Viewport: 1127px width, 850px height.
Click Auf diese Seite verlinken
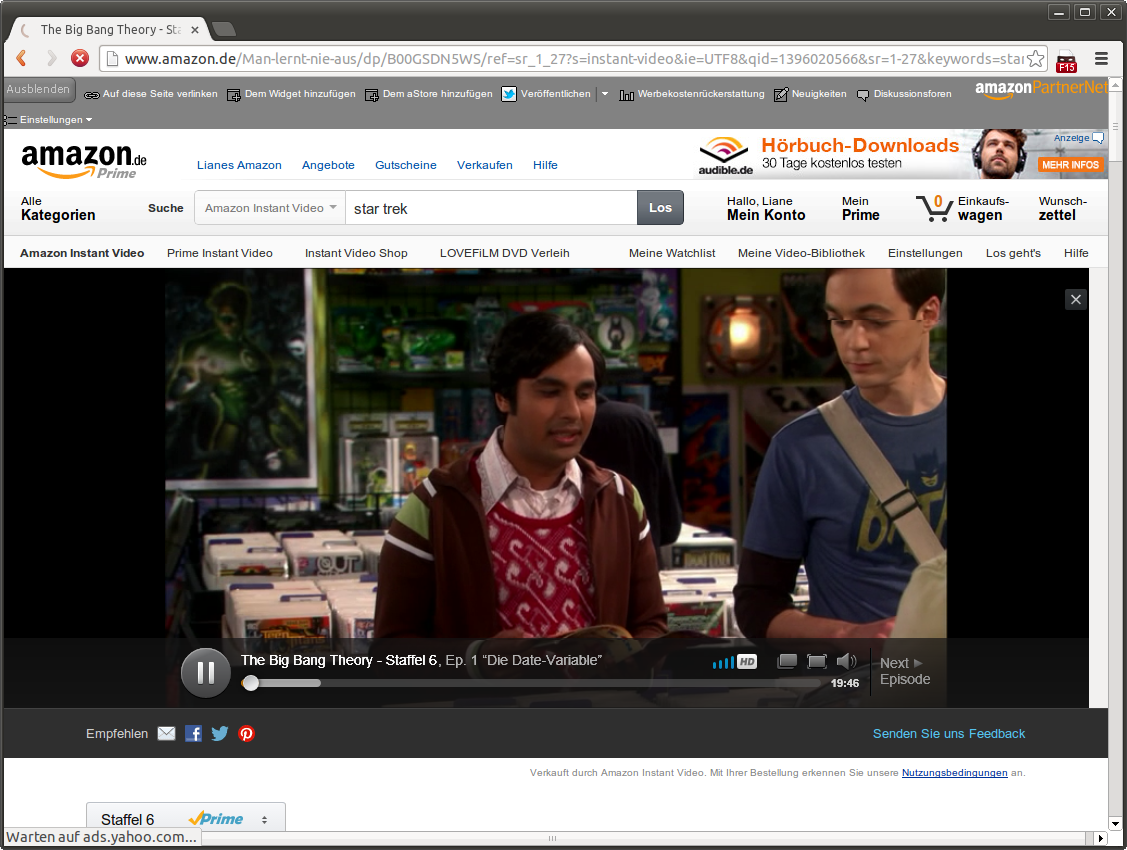[151, 94]
